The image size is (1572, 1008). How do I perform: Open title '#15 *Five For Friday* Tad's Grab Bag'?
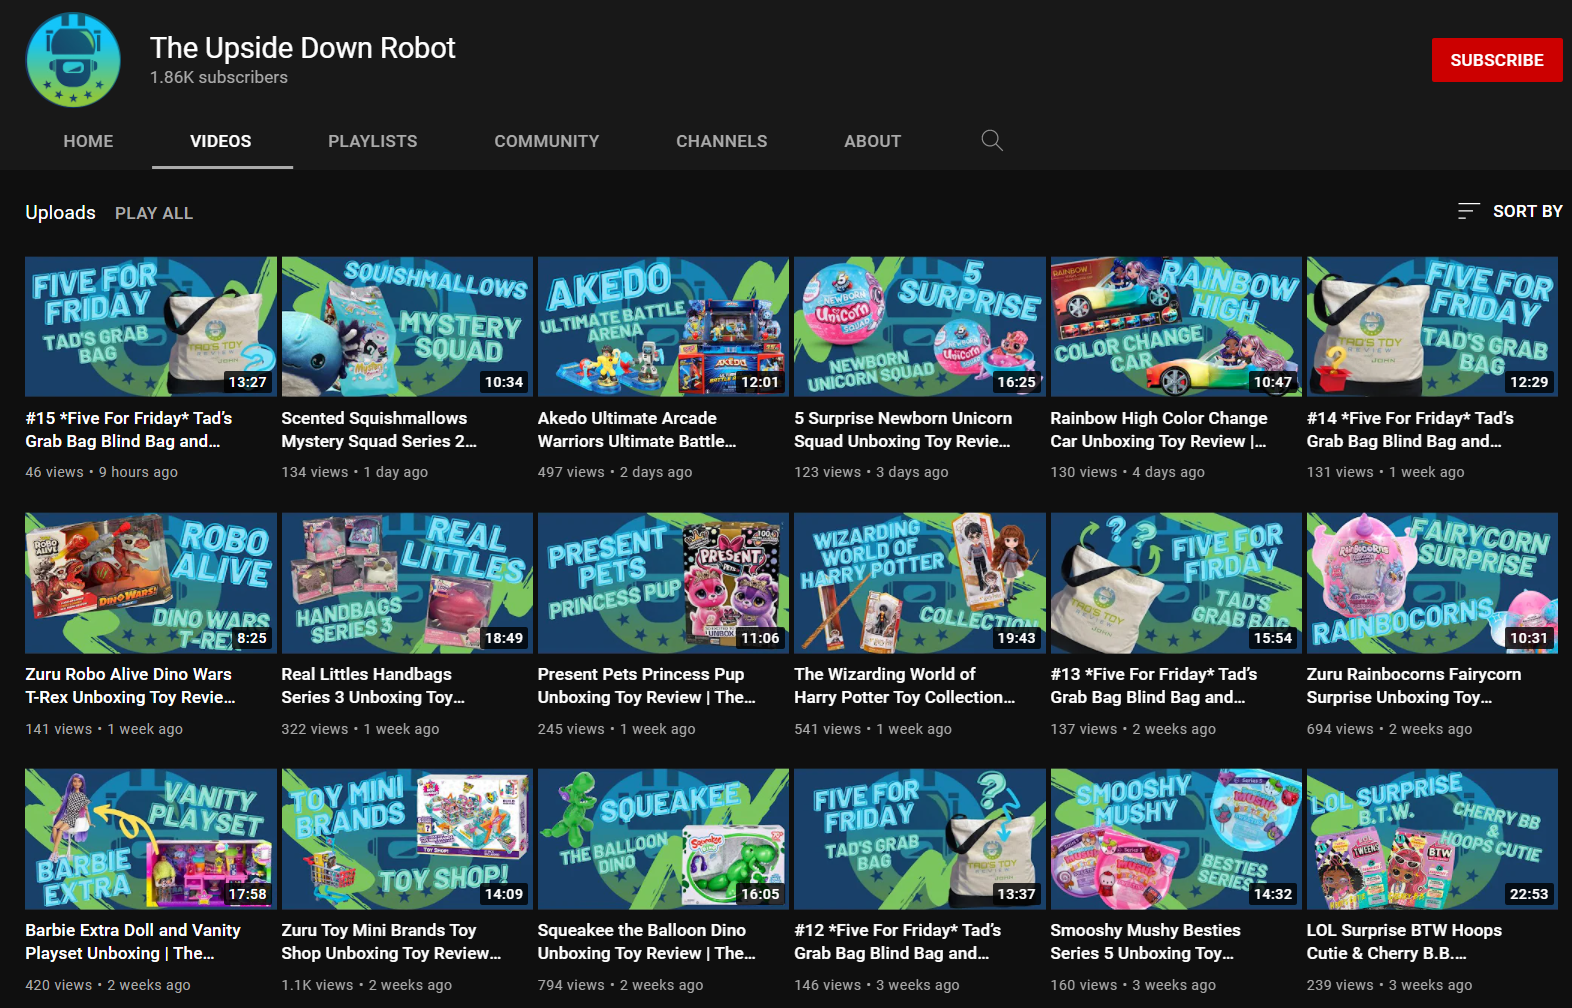coord(129,429)
